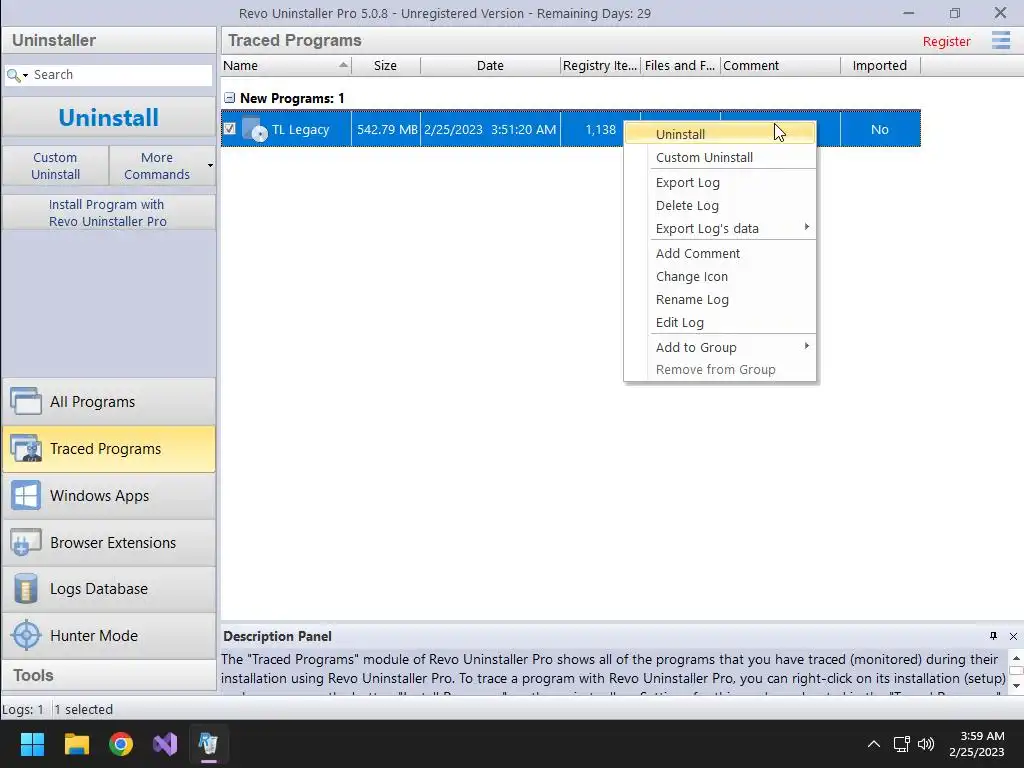
Task: Open the All Programs section
Action: click(x=108, y=402)
